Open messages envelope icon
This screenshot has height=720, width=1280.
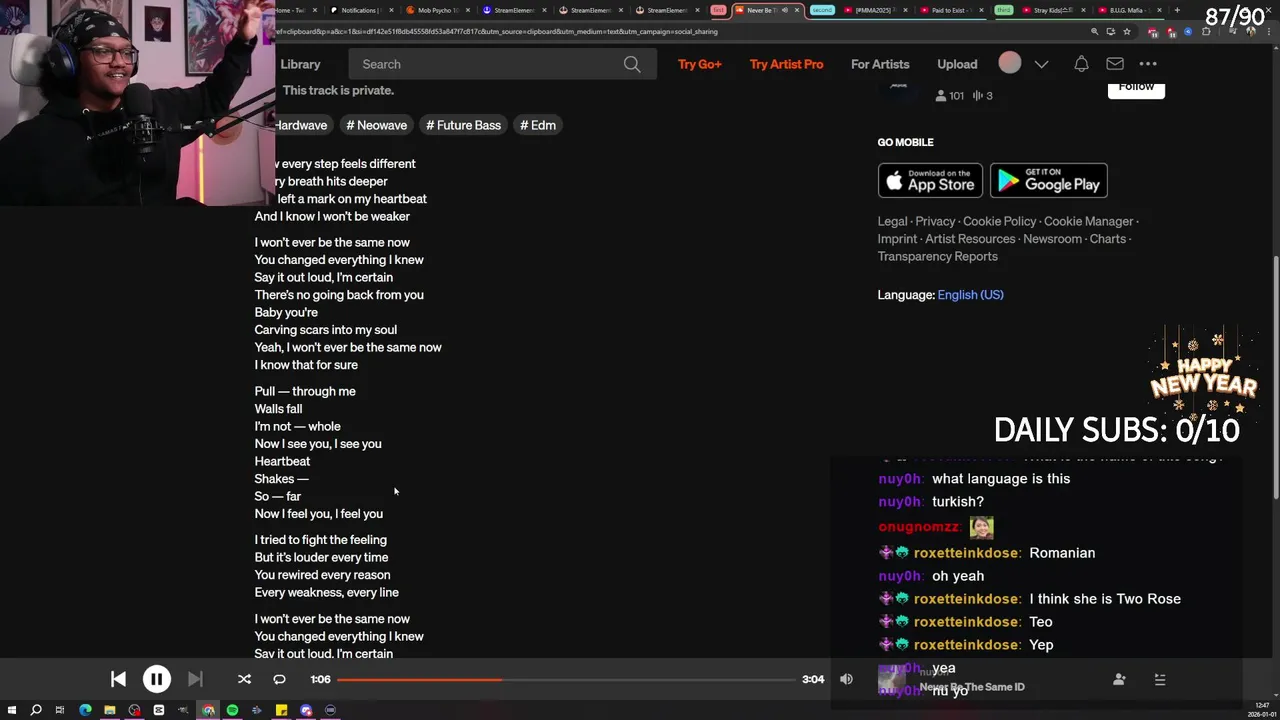[x=1115, y=64]
